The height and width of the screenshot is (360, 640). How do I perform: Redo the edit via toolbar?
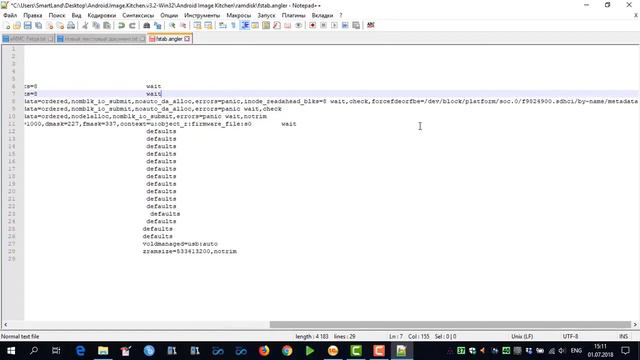tap(132, 25)
